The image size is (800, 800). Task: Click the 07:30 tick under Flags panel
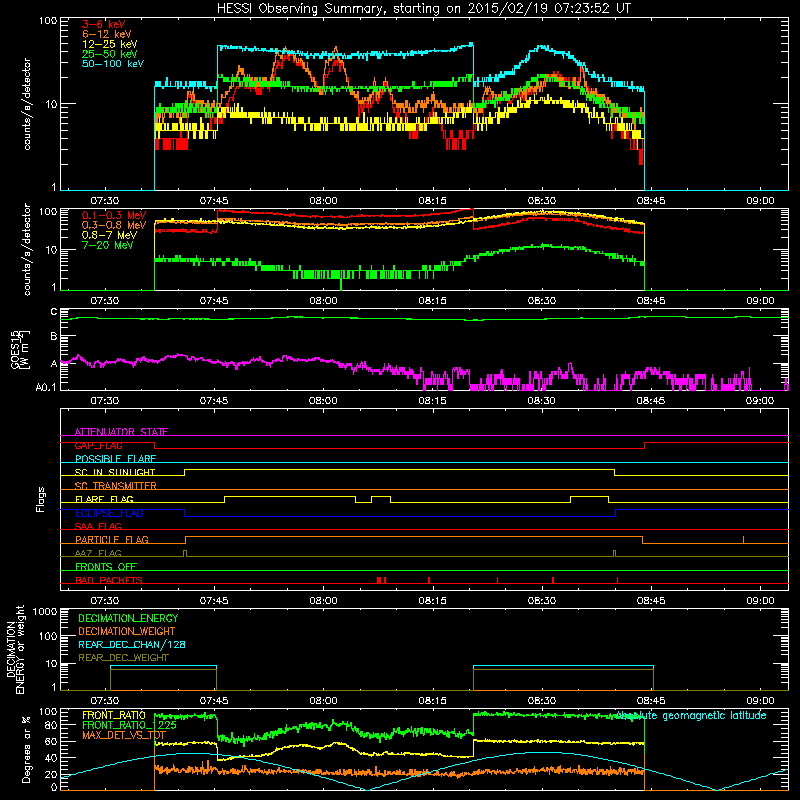(105, 601)
